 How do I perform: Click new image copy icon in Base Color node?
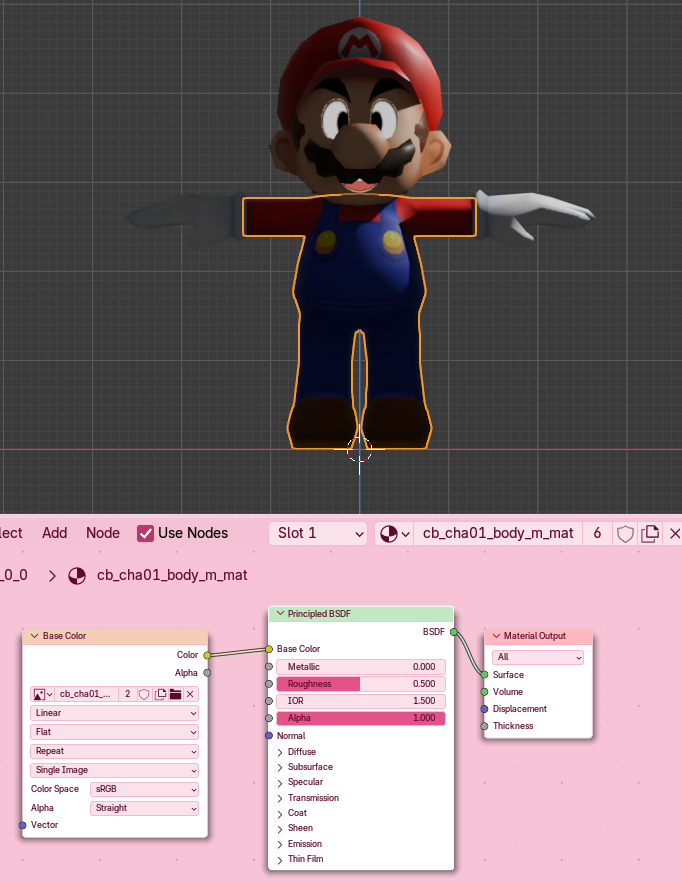pos(160,694)
